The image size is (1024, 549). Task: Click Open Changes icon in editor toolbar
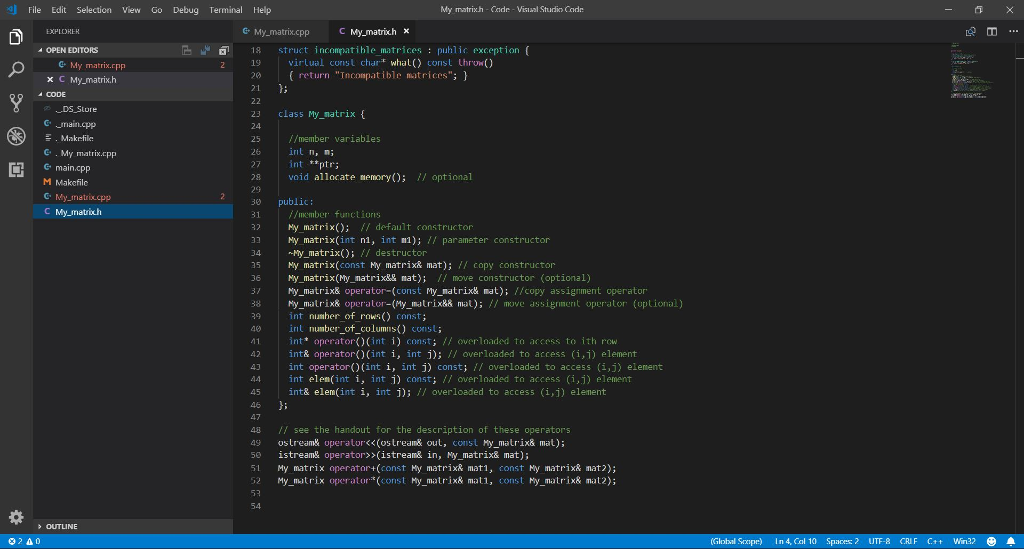click(970, 31)
